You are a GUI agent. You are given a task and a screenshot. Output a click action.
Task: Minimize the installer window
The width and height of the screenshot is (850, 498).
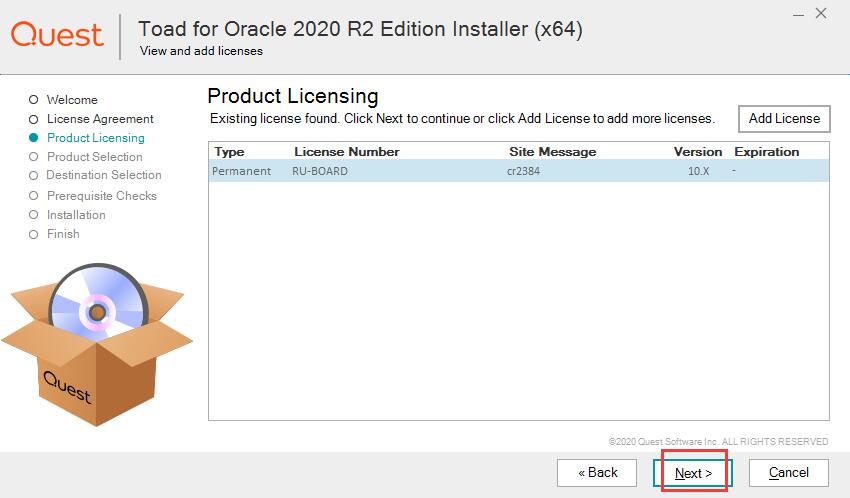pyautogui.click(x=798, y=13)
